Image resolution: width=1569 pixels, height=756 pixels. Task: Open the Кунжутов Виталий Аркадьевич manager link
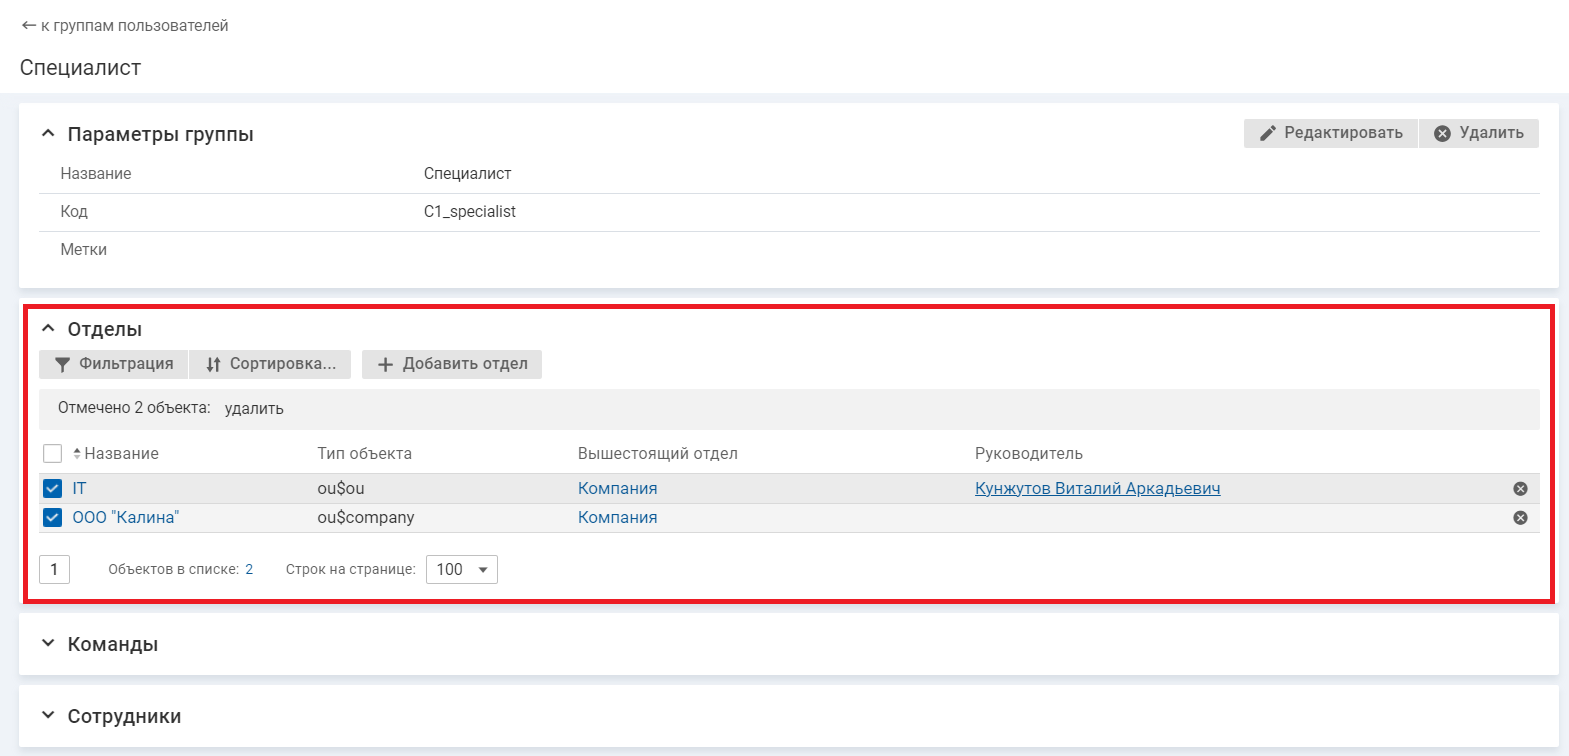point(1097,489)
